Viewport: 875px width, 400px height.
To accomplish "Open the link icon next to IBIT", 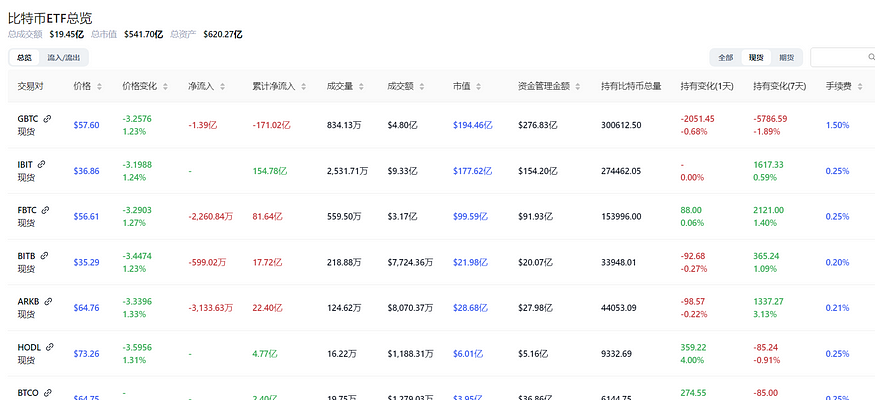I will click(x=42, y=164).
